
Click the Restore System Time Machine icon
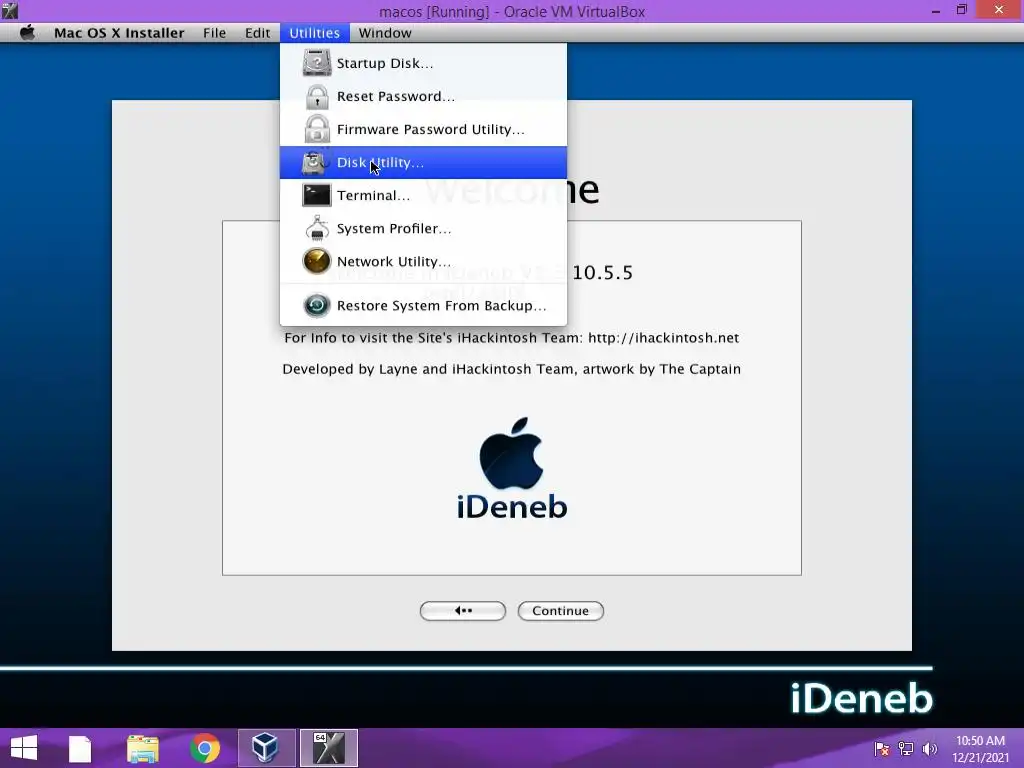pos(317,306)
